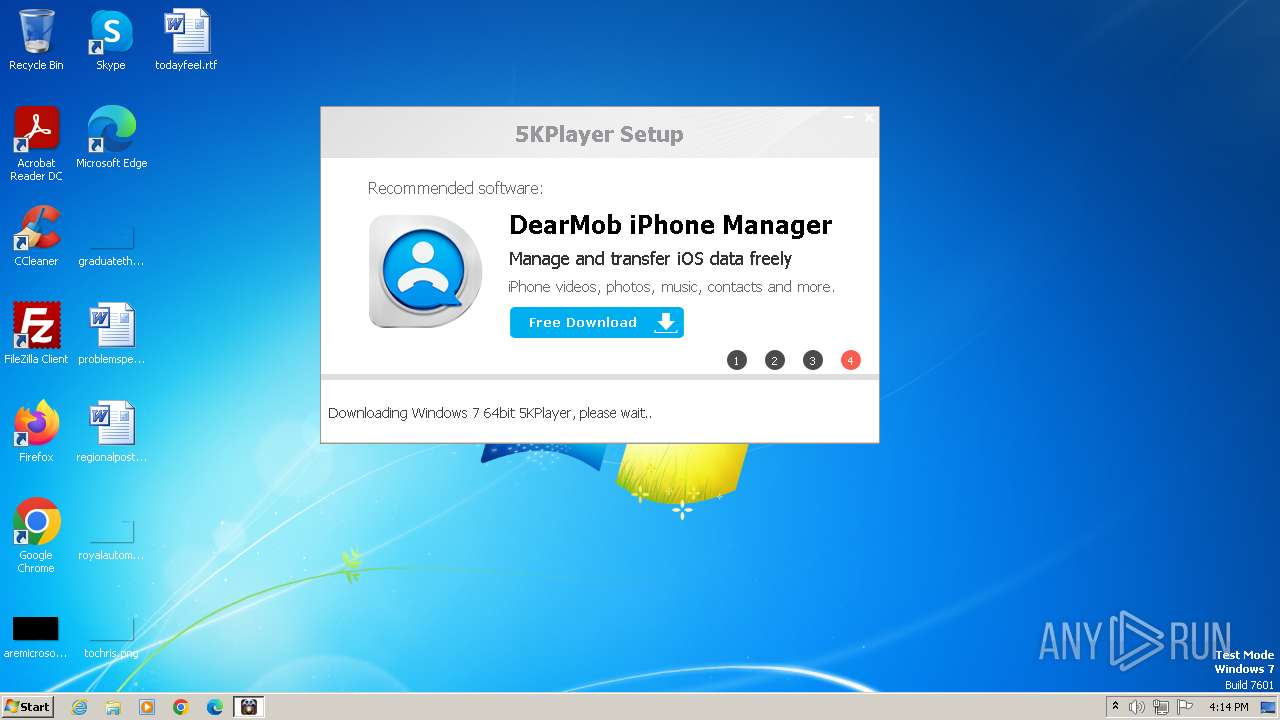Select the regionalpost... Word document

pyautogui.click(x=111, y=432)
